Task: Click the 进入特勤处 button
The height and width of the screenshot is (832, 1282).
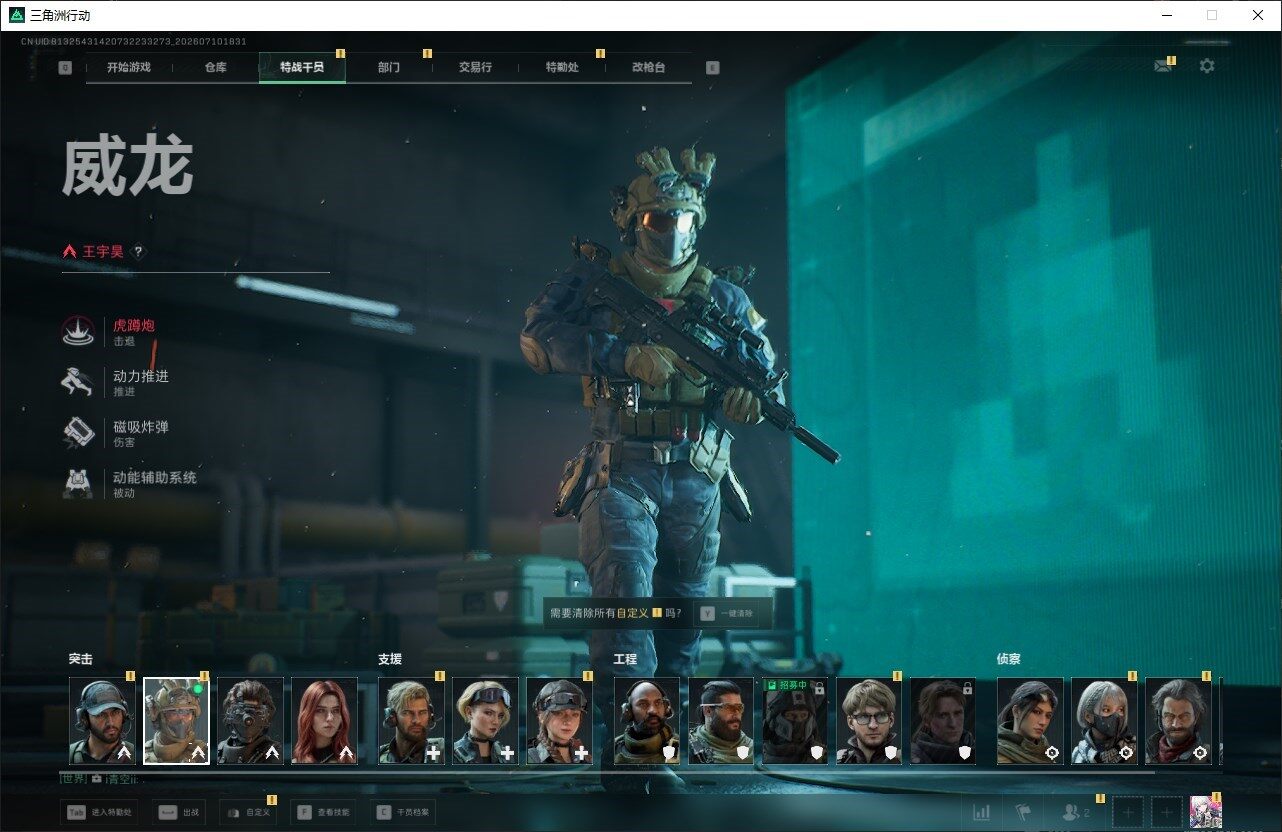Action: point(99,813)
